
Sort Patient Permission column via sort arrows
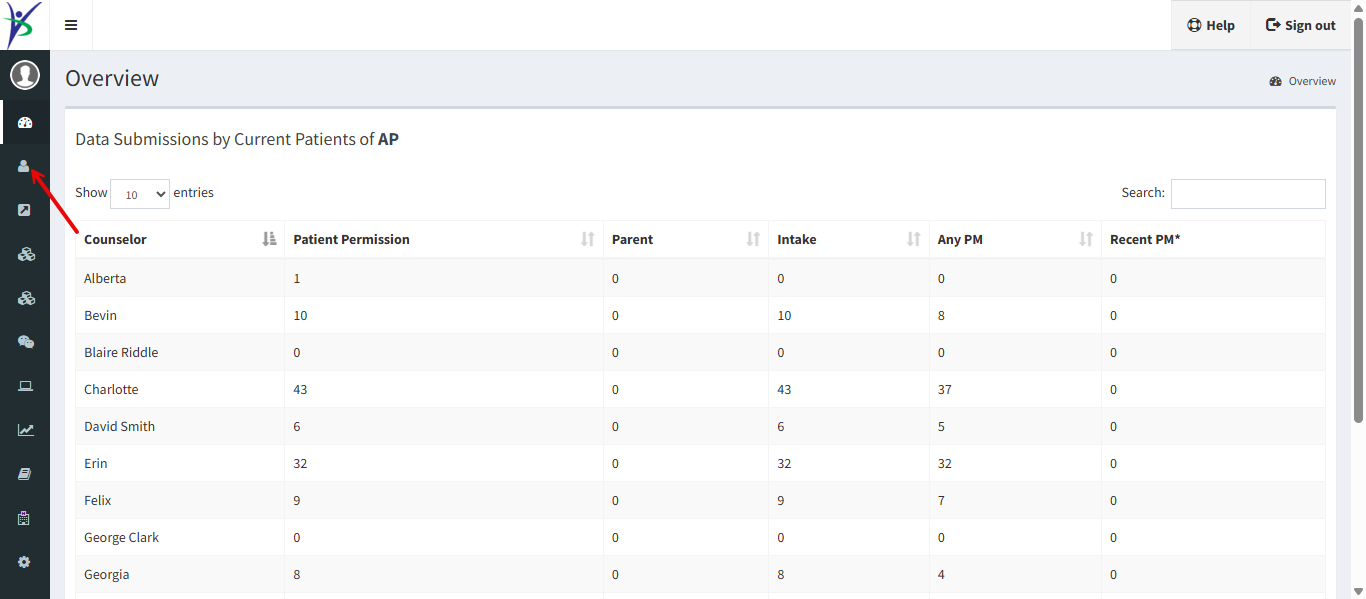click(x=588, y=239)
